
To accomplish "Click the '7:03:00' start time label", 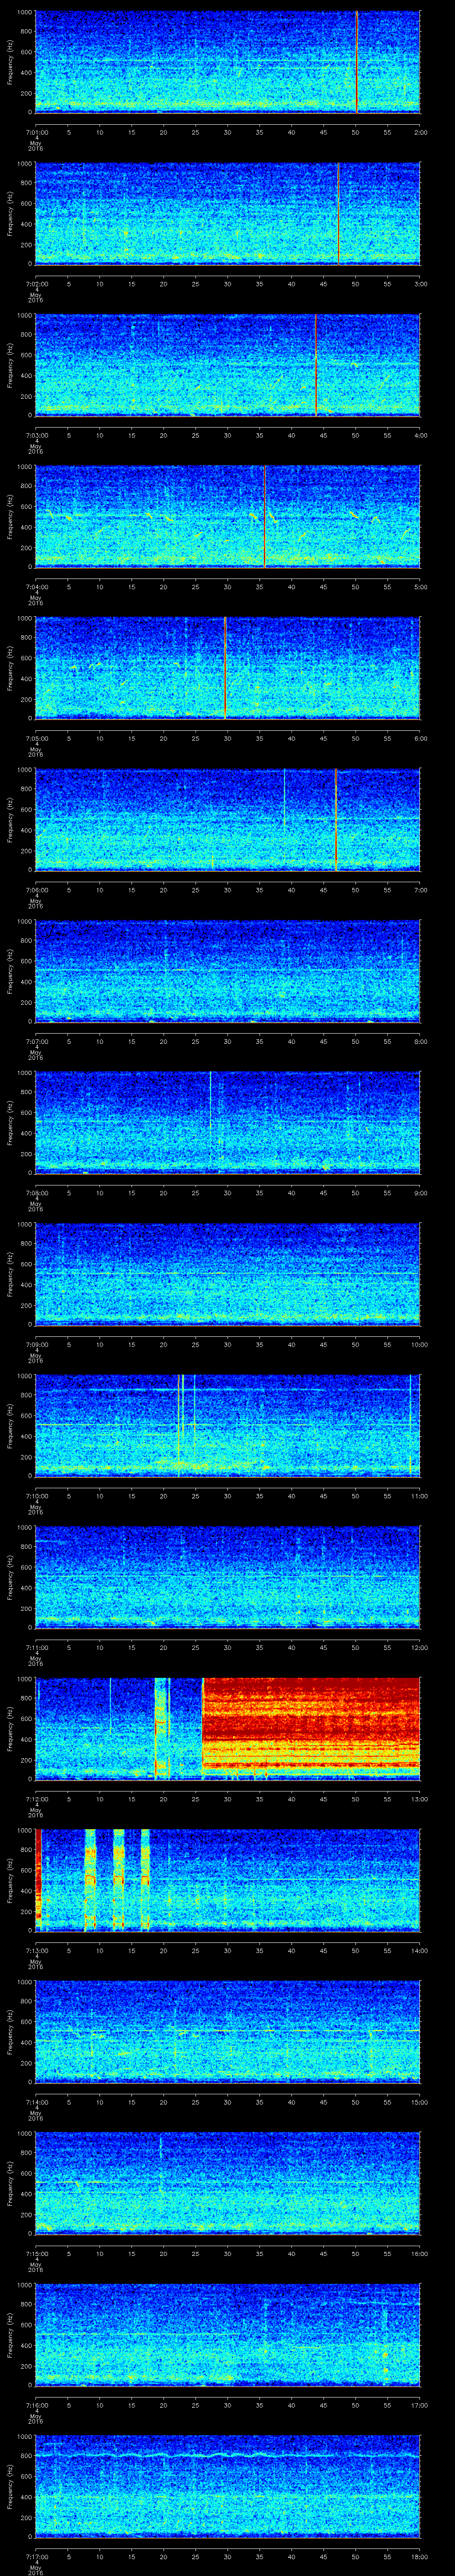I will click(36, 434).
